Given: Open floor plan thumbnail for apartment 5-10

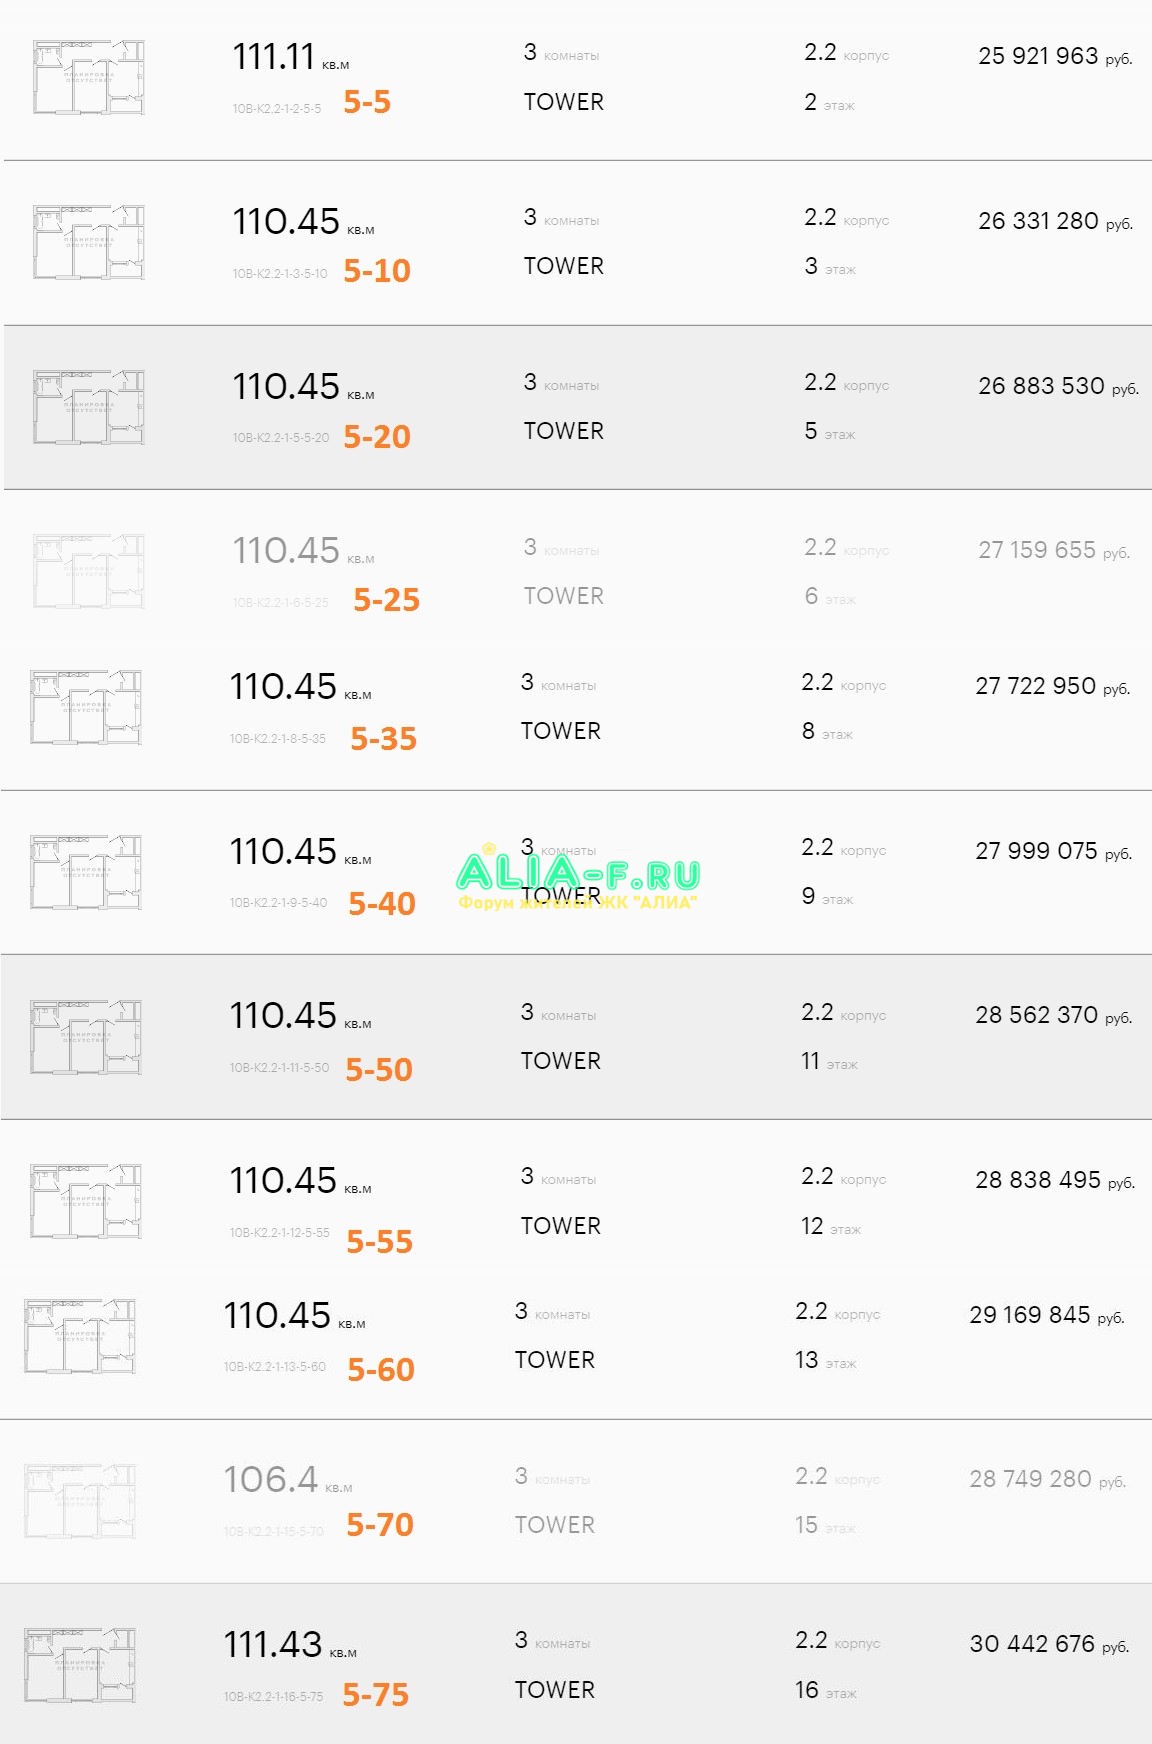Looking at the screenshot, I should [x=89, y=242].
